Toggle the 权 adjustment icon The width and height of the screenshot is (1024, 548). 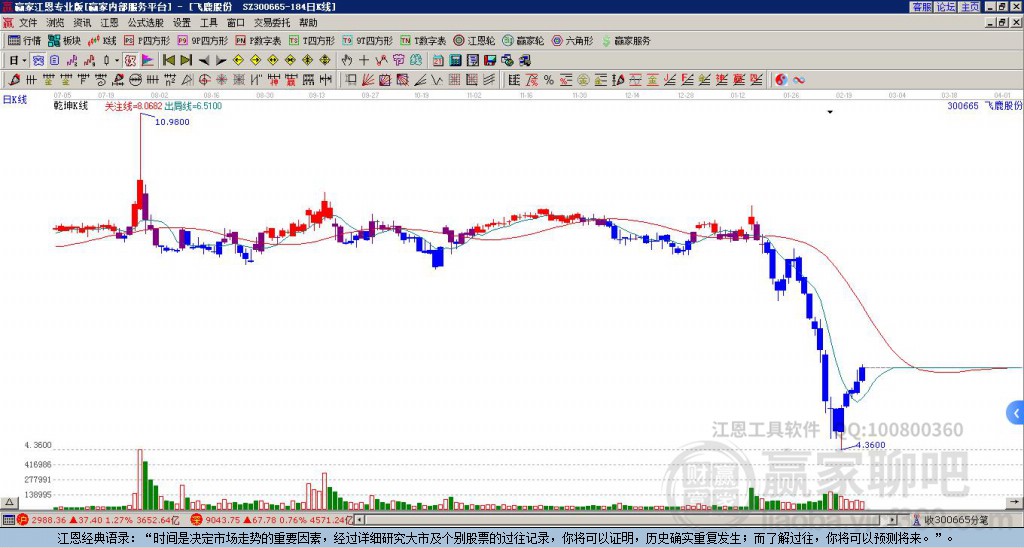point(130,61)
